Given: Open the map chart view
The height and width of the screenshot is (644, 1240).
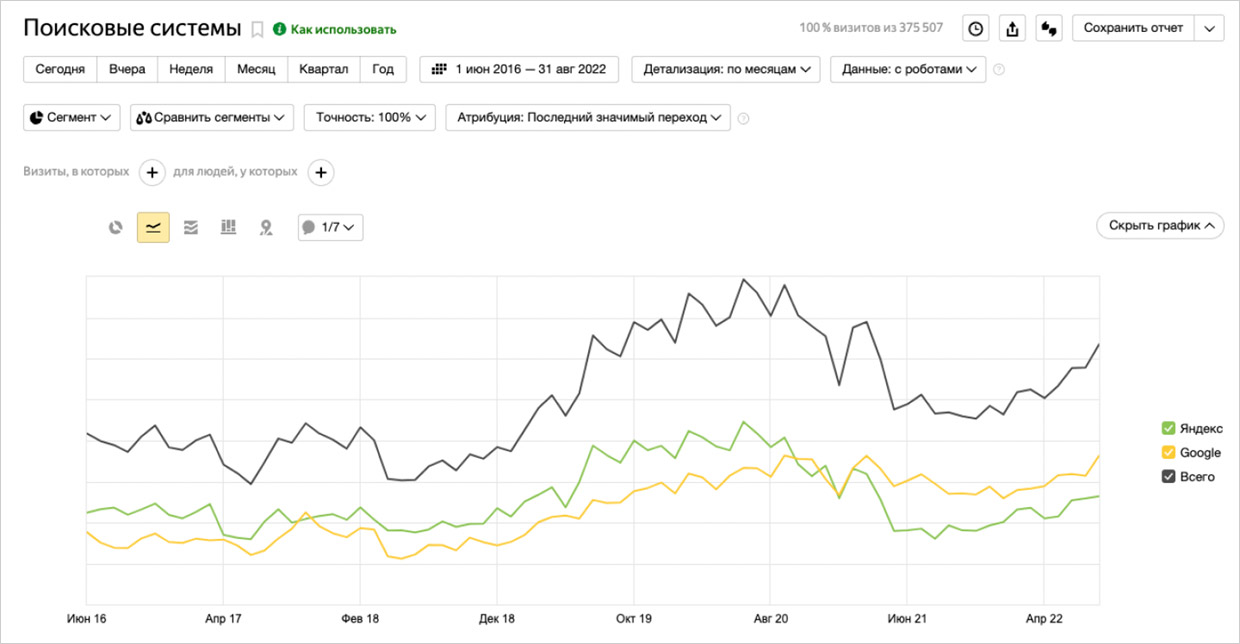Looking at the screenshot, I should click(266, 227).
